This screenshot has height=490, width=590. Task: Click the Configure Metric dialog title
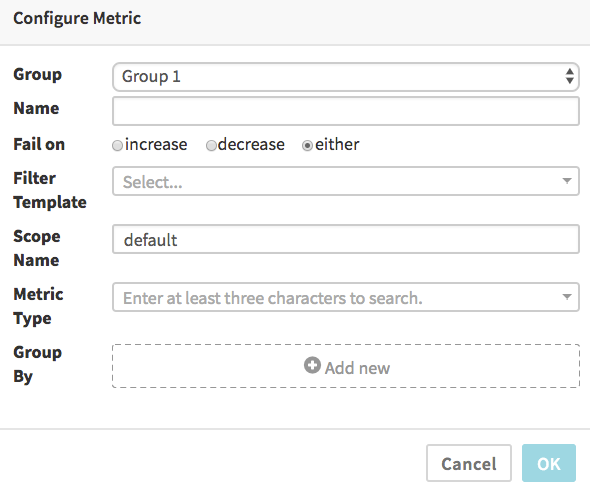point(77,18)
